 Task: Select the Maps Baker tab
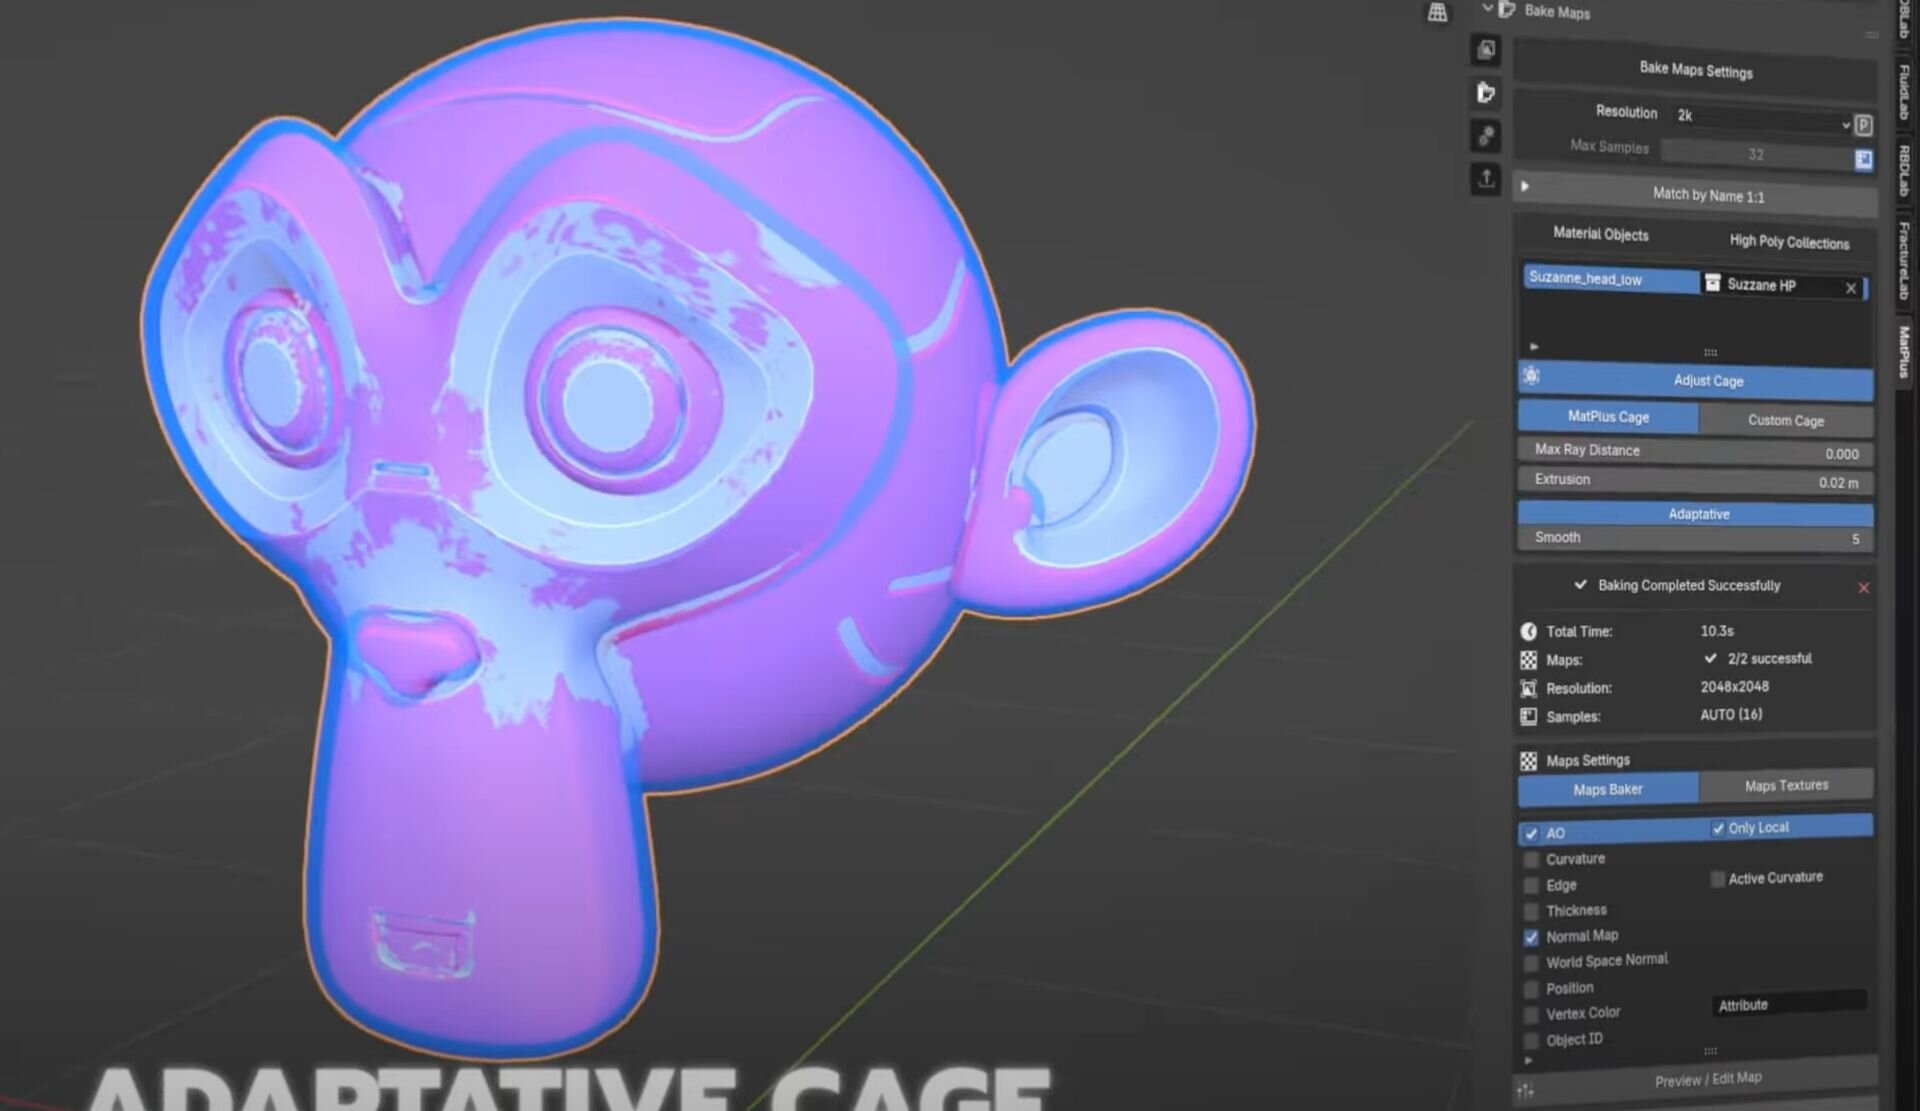click(x=1608, y=790)
